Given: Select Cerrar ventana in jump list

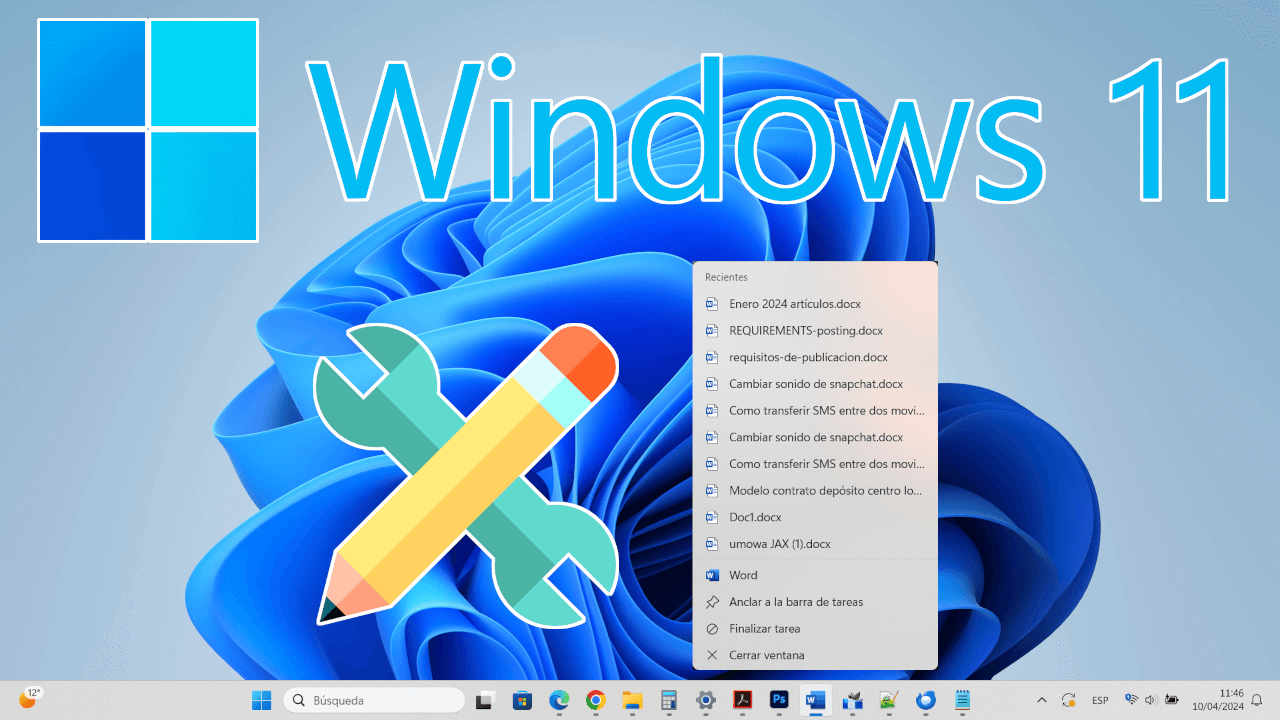Looking at the screenshot, I should point(815,655).
